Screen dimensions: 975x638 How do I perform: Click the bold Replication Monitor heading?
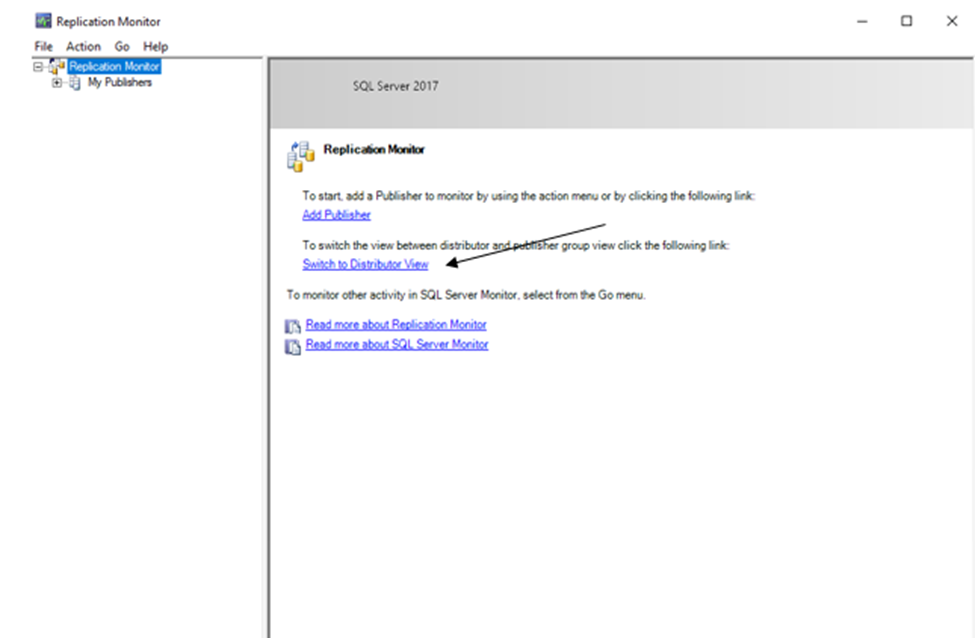pyautogui.click(x=374, y=149)
